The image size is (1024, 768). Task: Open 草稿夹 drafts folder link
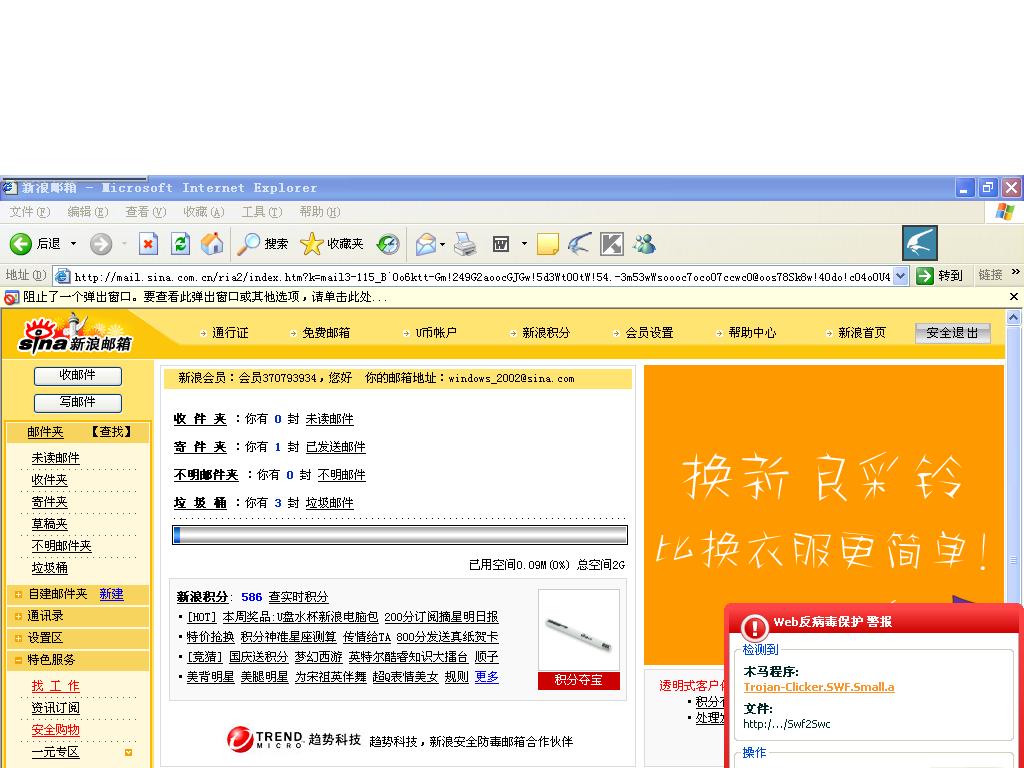coord(50,524)
